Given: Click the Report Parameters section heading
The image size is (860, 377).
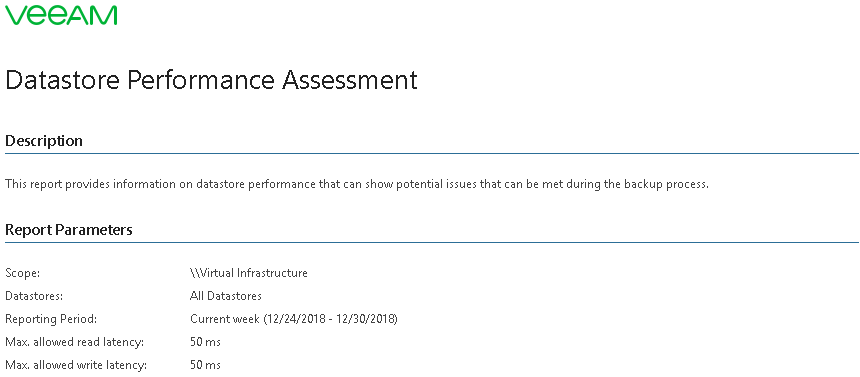Looking at the screenshot, I should point(69,229).
